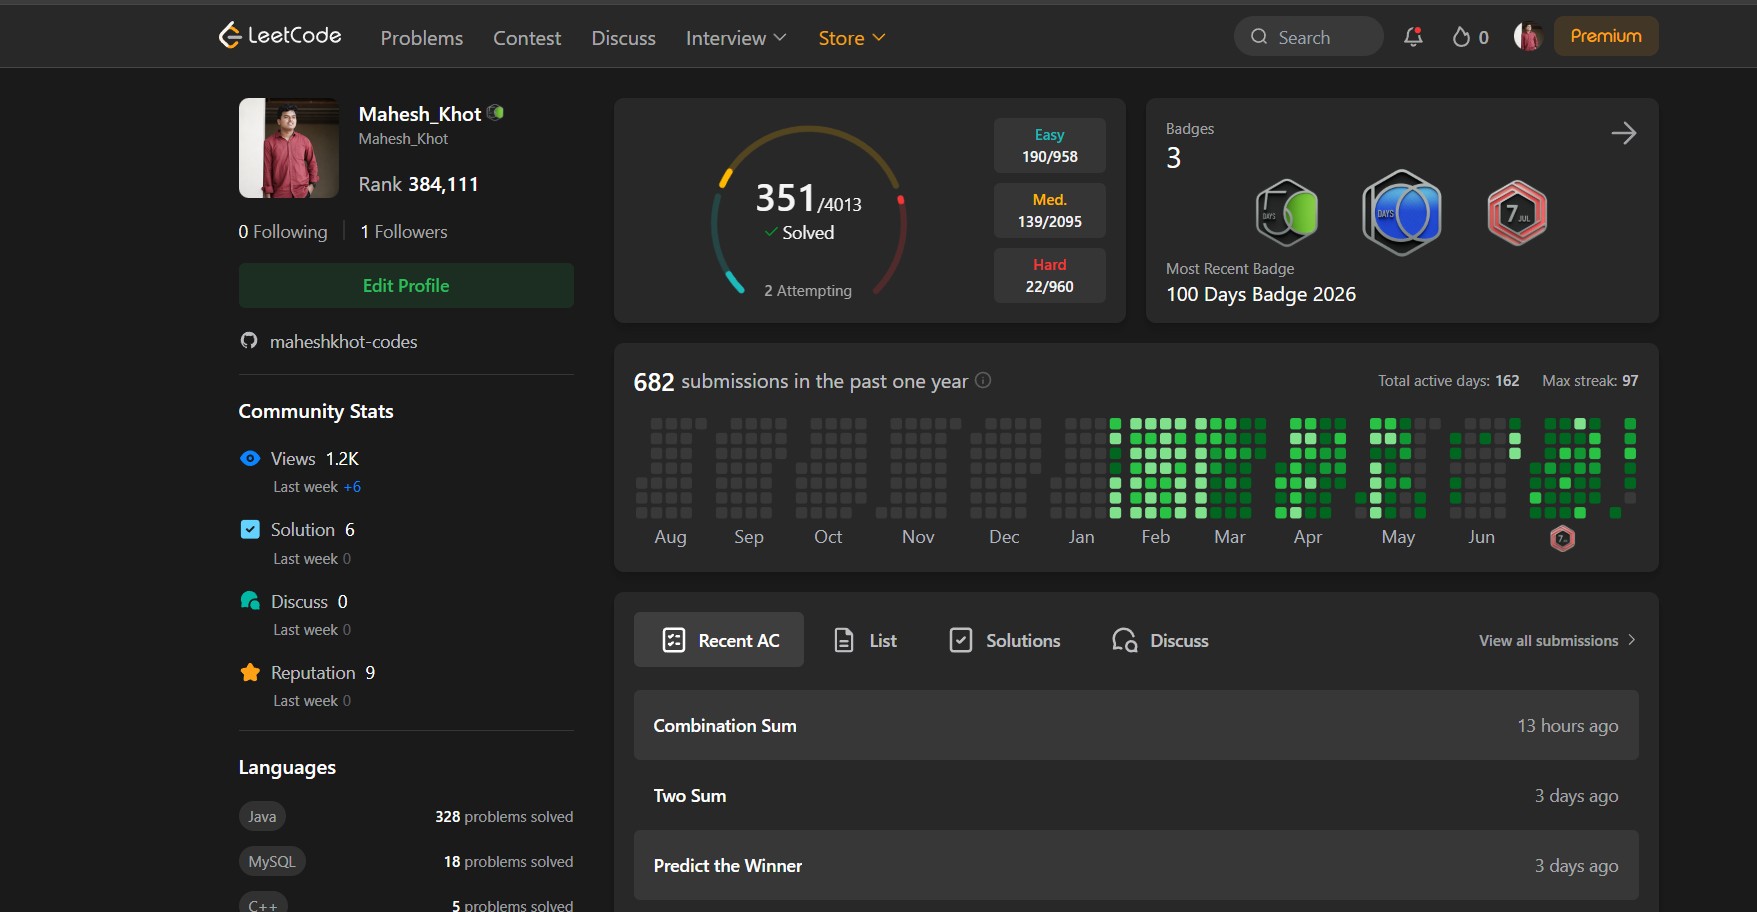Click the Med. 139/2095 stat box
Screen dimensions: 1757x912
point(1050,211)
